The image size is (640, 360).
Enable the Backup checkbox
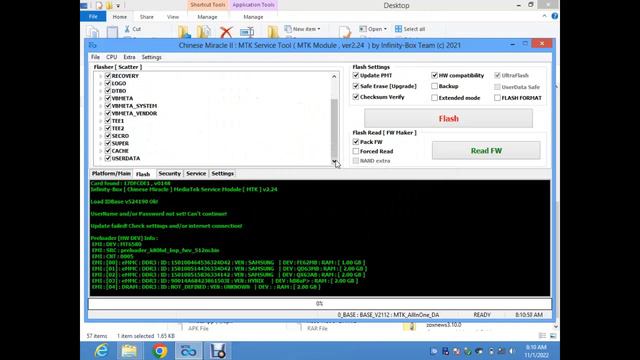click(434, 86)
